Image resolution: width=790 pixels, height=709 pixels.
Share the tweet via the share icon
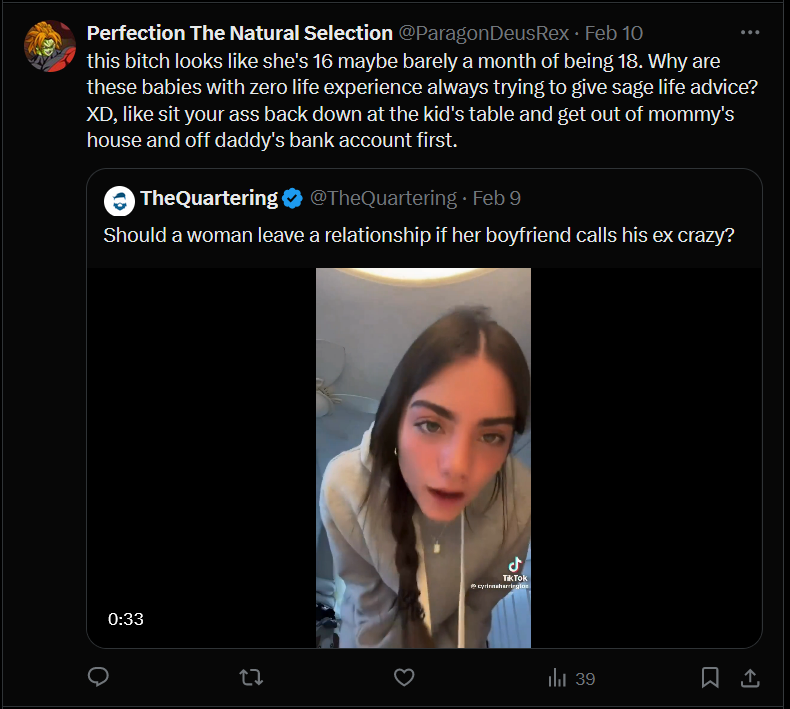(x=749, y=677)
